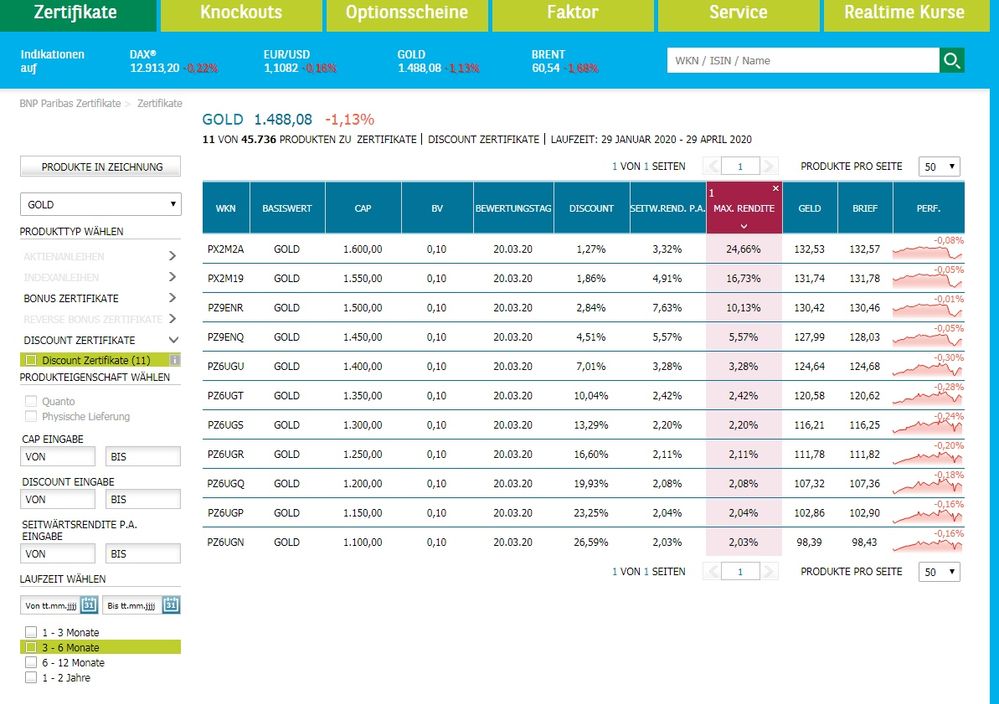
Task: Open the 'Von' date calendar icon
Action: 88,605
